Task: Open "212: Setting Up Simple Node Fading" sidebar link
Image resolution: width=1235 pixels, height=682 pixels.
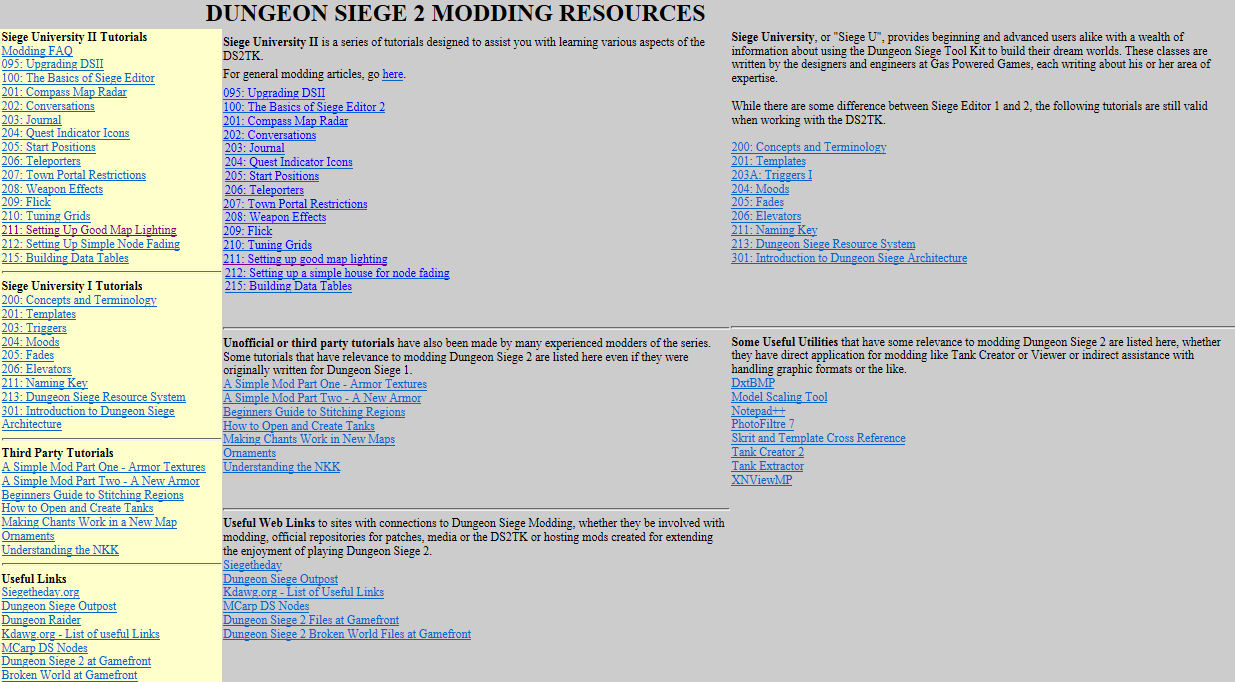Action: (91, 244)
